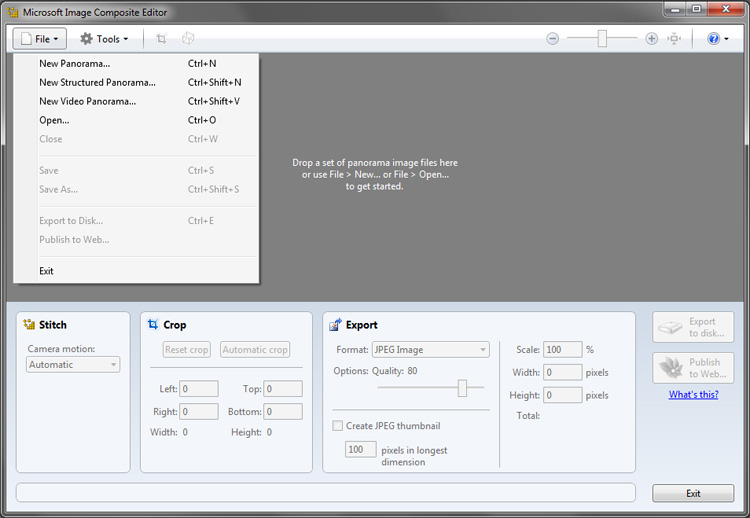750x518 pixels.
Task: Click the fit-to-window zoom icon
Action: pyautogui.click(x=675, y=39)
